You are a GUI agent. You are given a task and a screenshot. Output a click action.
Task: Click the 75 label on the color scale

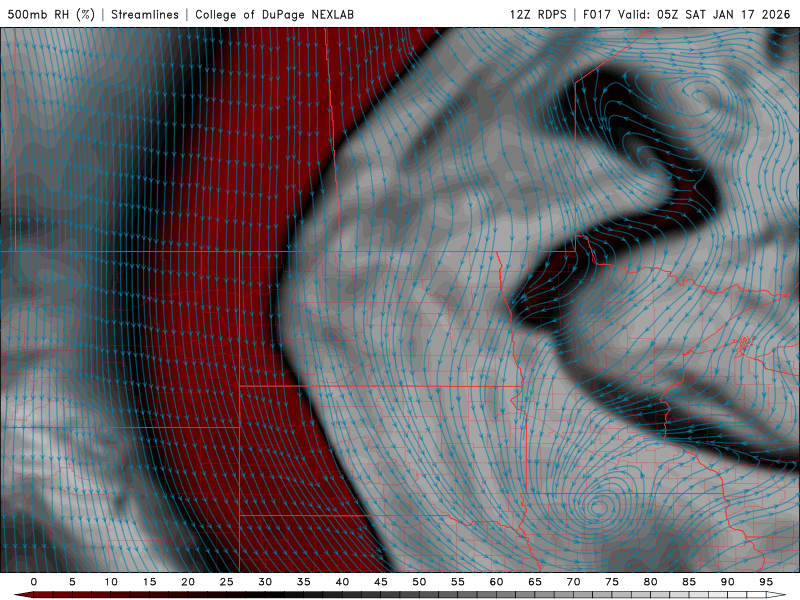point(612,582)
